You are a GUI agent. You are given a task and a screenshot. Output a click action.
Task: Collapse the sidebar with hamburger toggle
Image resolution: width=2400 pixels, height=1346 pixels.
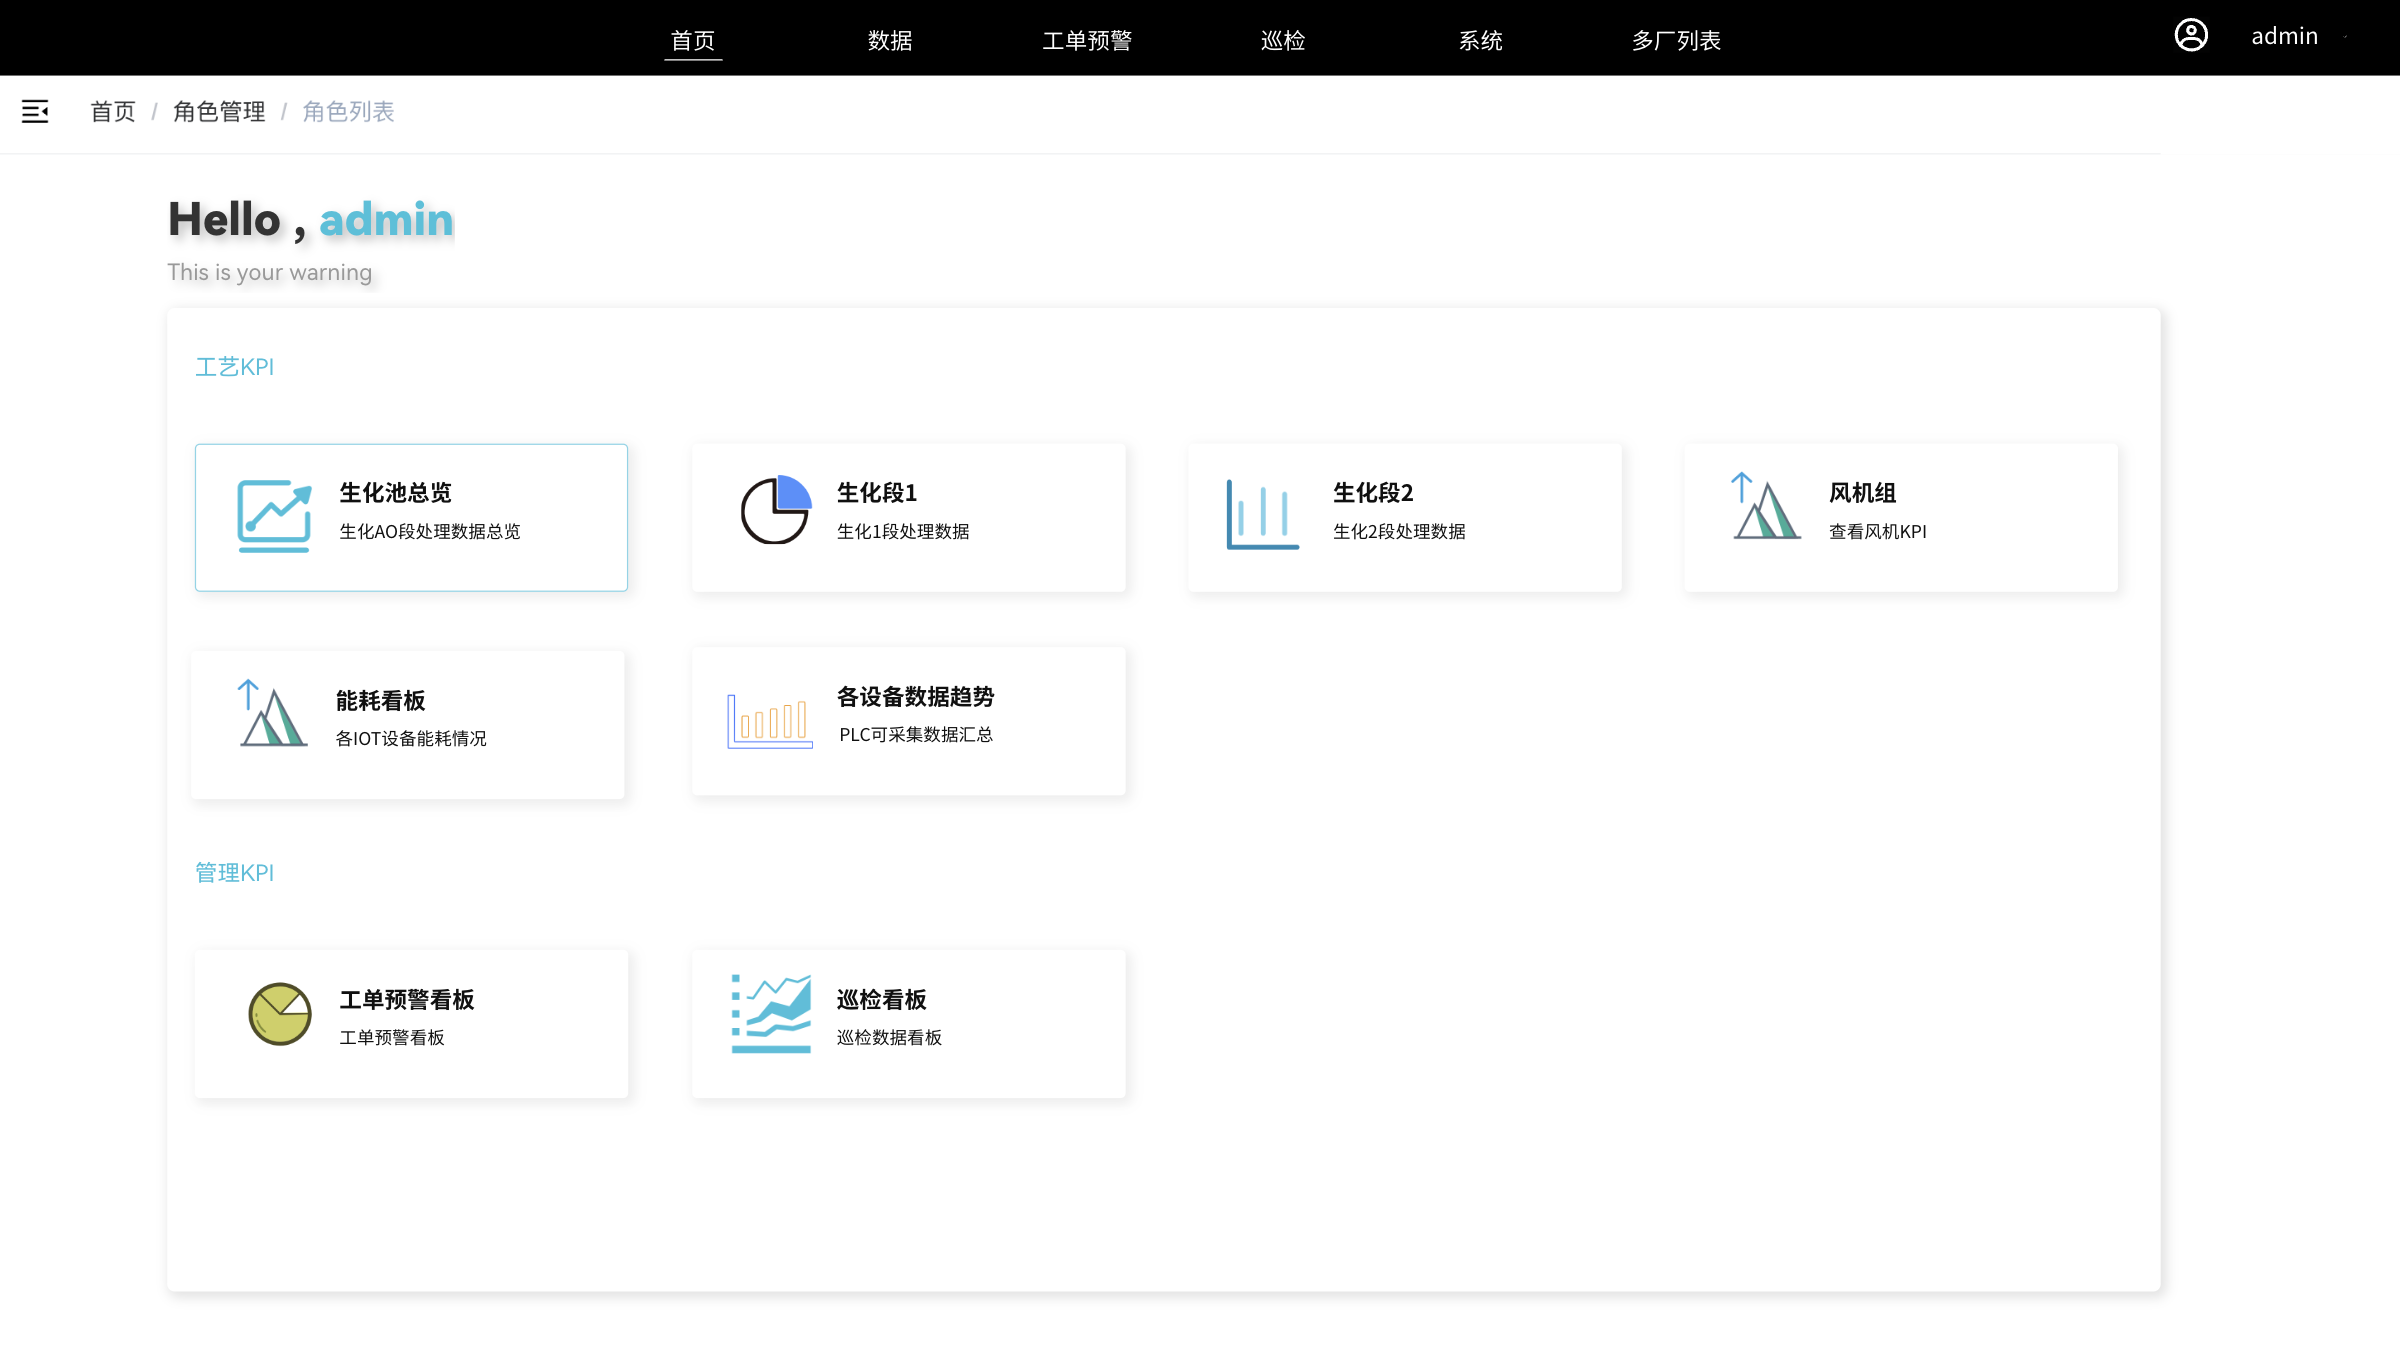pyautogui.click(x=35, y=111)
